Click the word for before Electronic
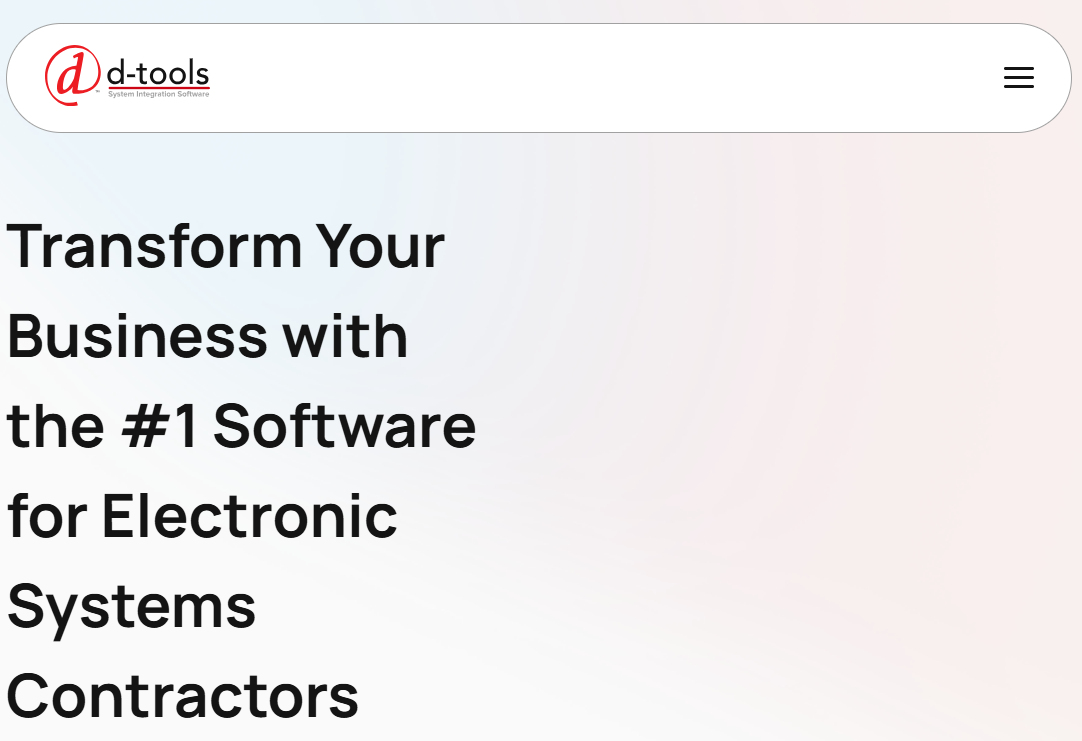 tap(47, 516)
